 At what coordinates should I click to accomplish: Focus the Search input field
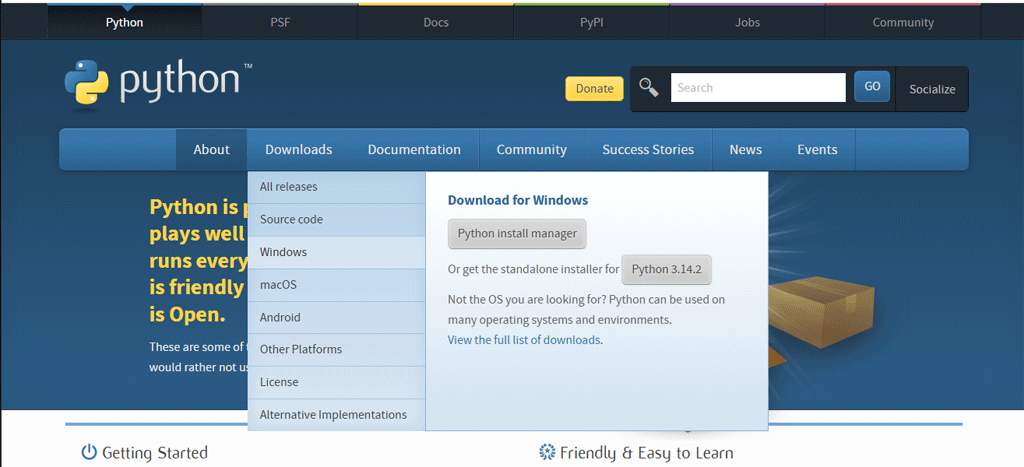[757, 88]
